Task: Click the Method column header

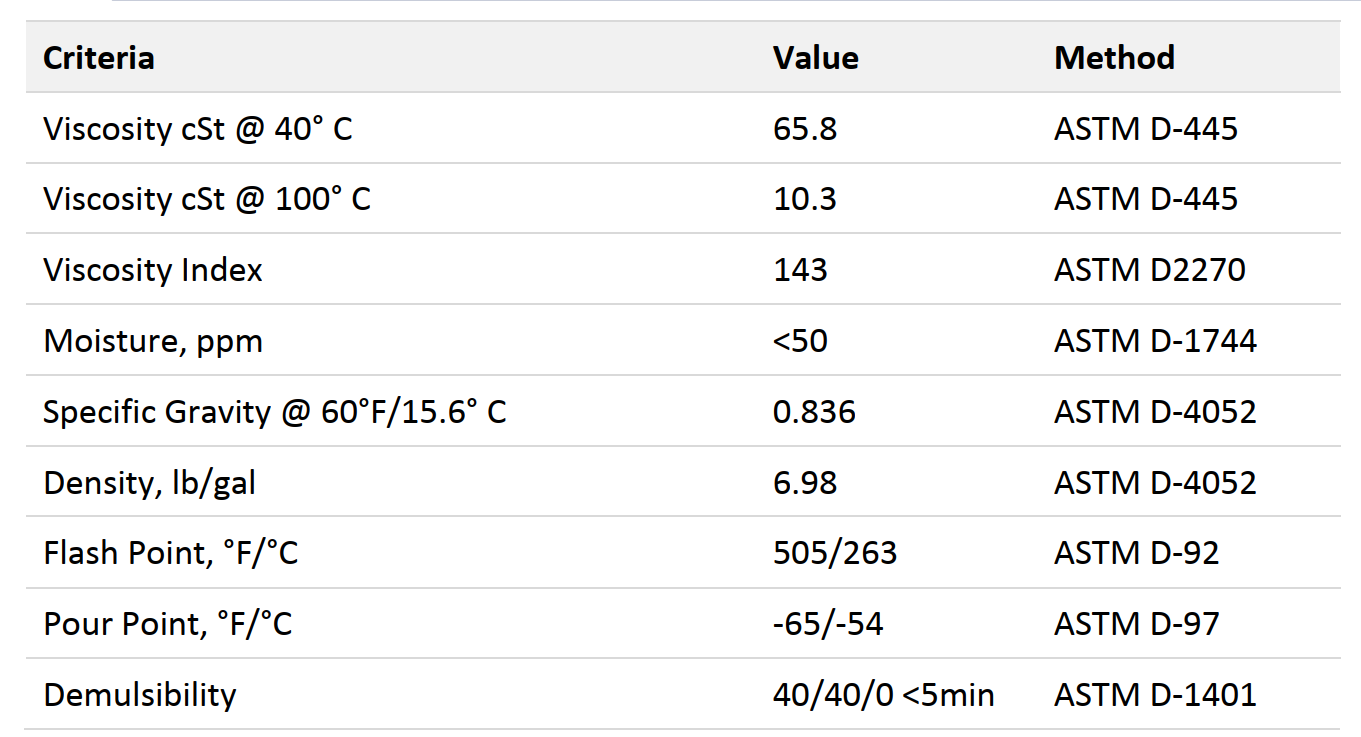Action: pos(1114,58)
